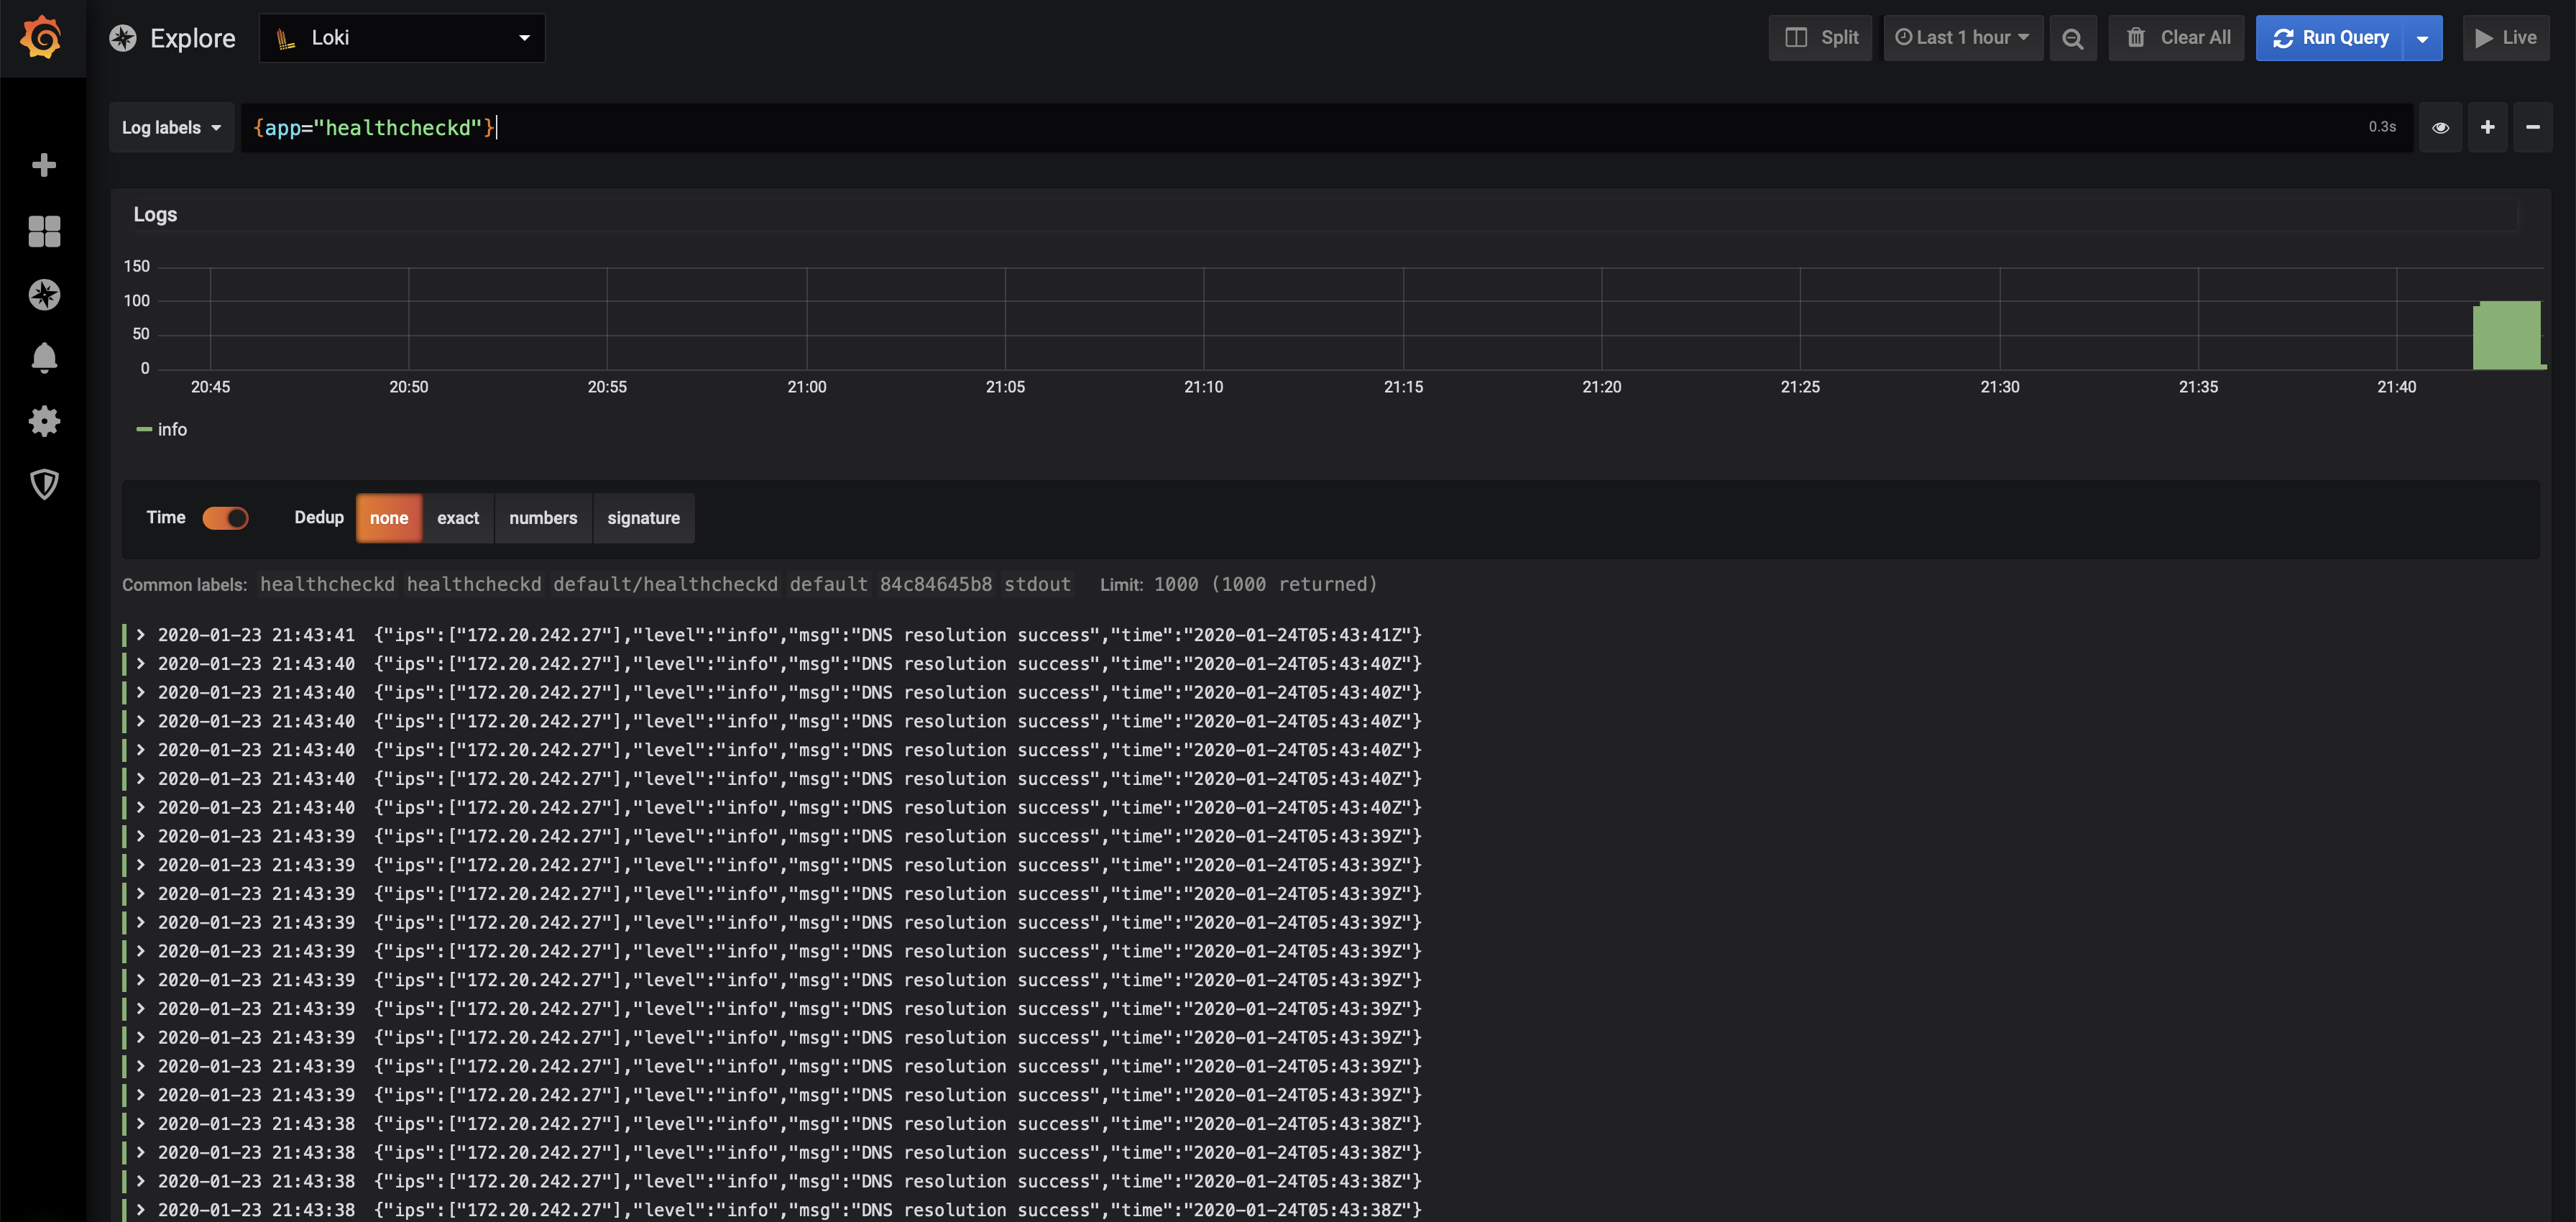The height and width of the screenshot is (1222, 2576).
Task: Select dedup option numbers
Action: click(543, 518)
